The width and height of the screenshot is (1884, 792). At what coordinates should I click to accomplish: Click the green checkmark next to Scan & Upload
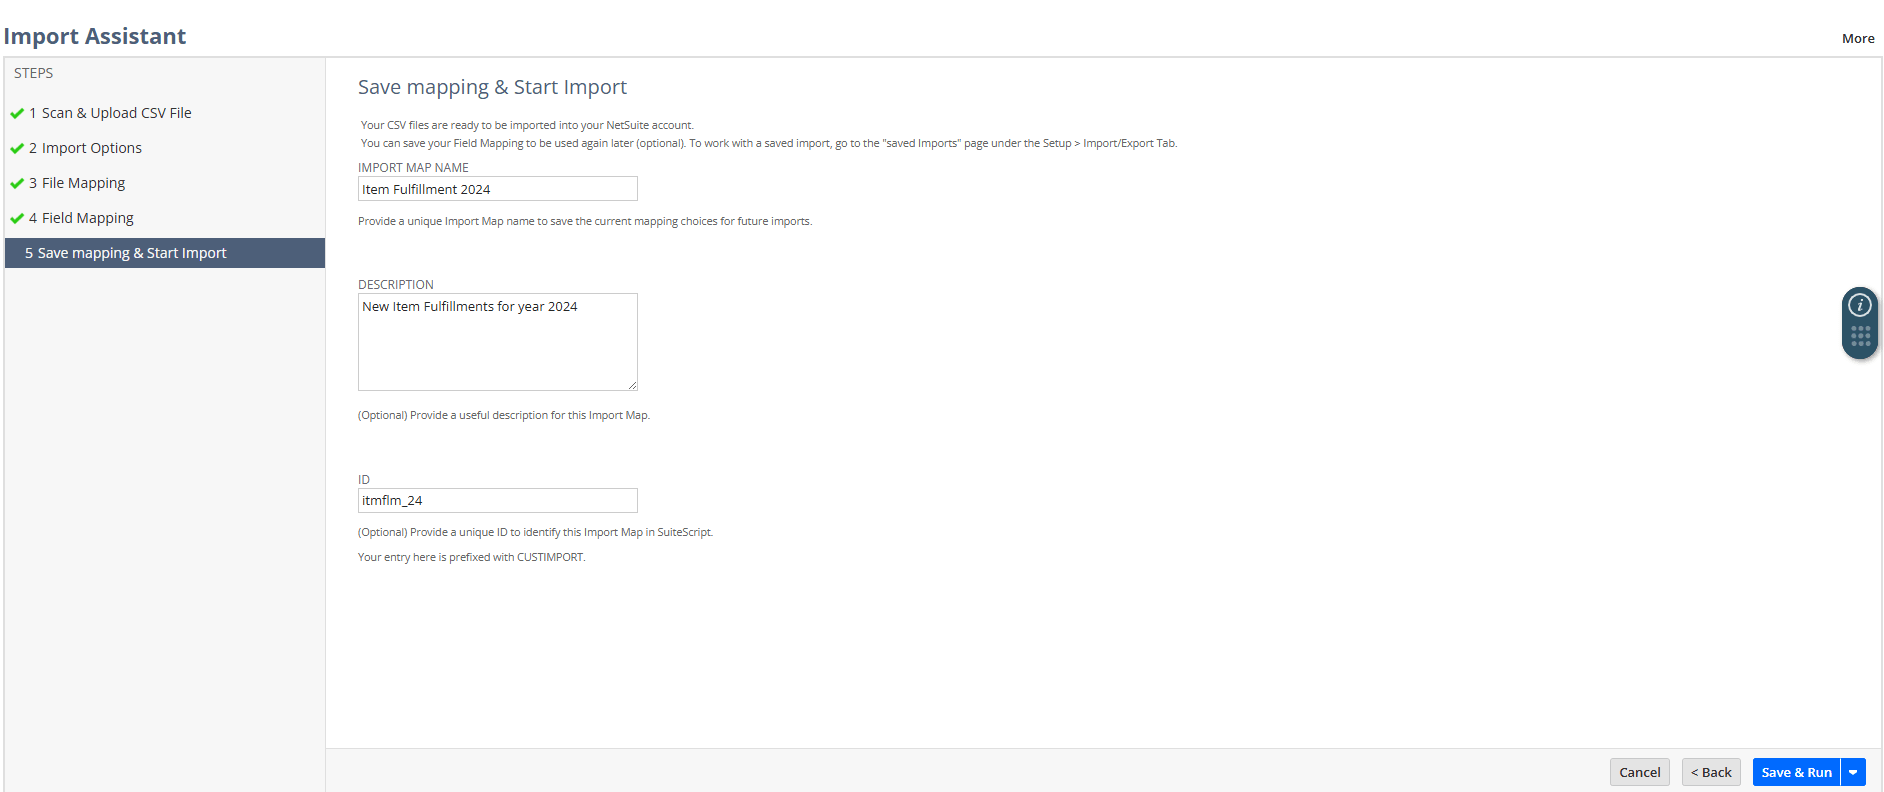[x=17, y=113]
